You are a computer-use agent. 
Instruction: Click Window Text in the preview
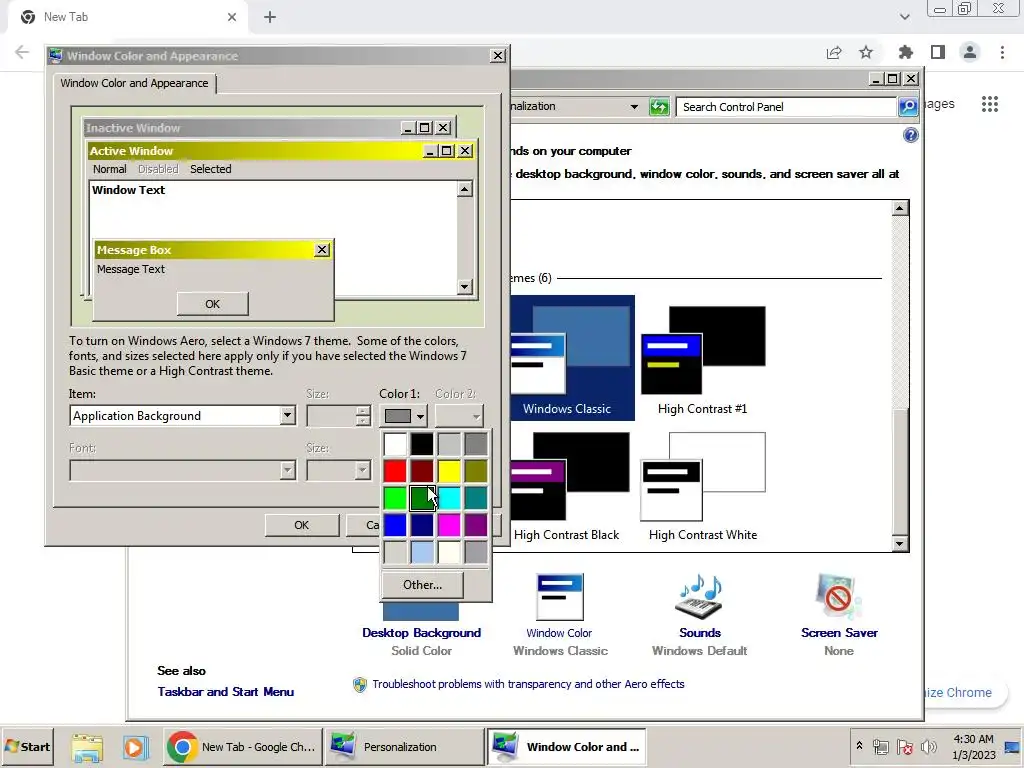pos(129,190)
